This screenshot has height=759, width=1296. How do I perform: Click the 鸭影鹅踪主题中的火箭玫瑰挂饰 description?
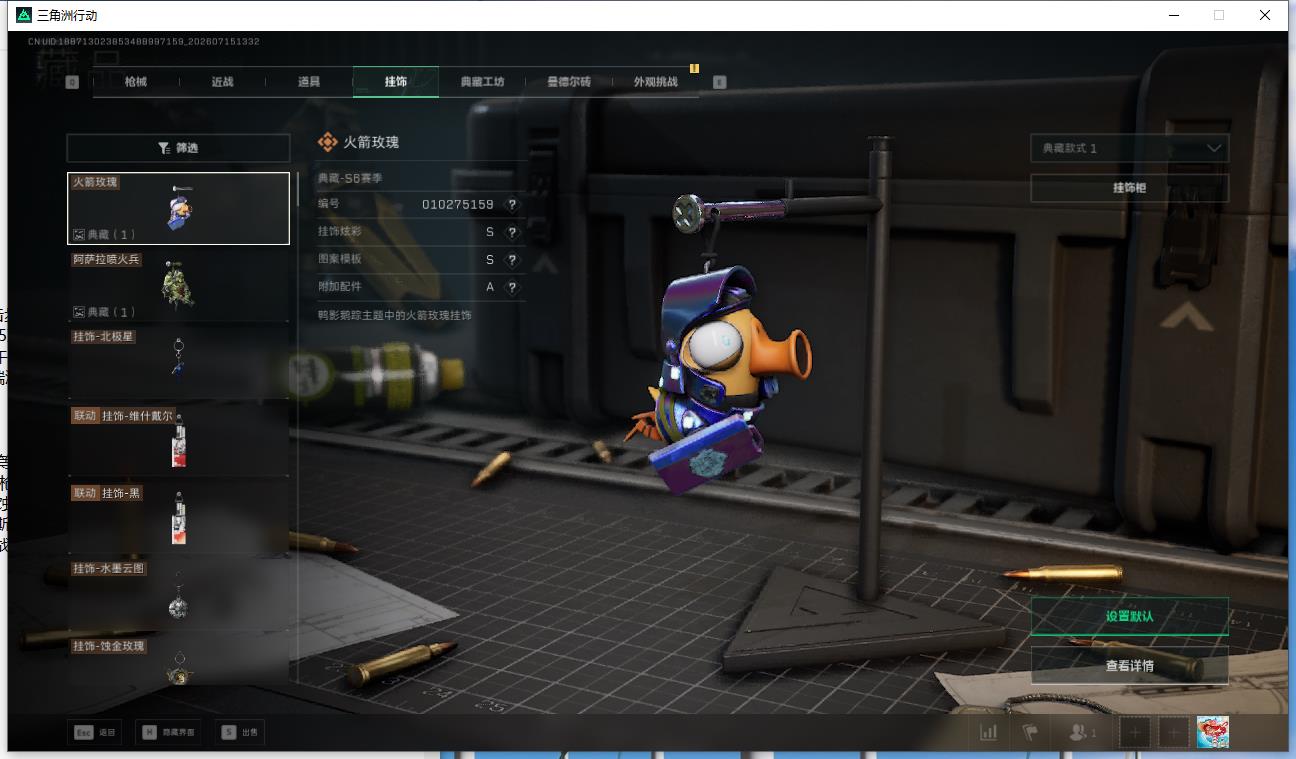(394, 315)
